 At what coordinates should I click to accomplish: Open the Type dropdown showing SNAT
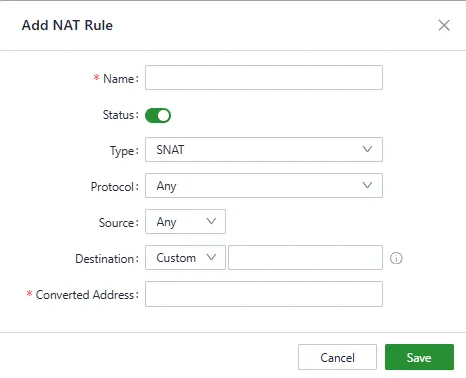[264, 150]
